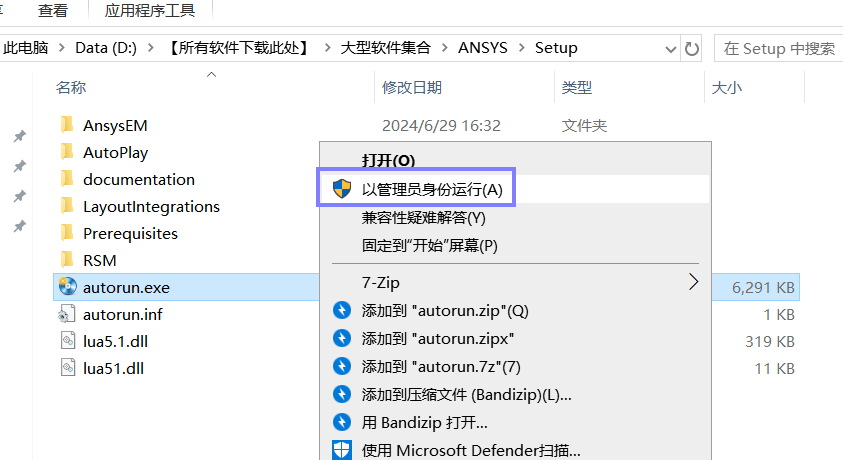
Task: Click the Microsoft Defender shield icon
Action: point(342,450)
